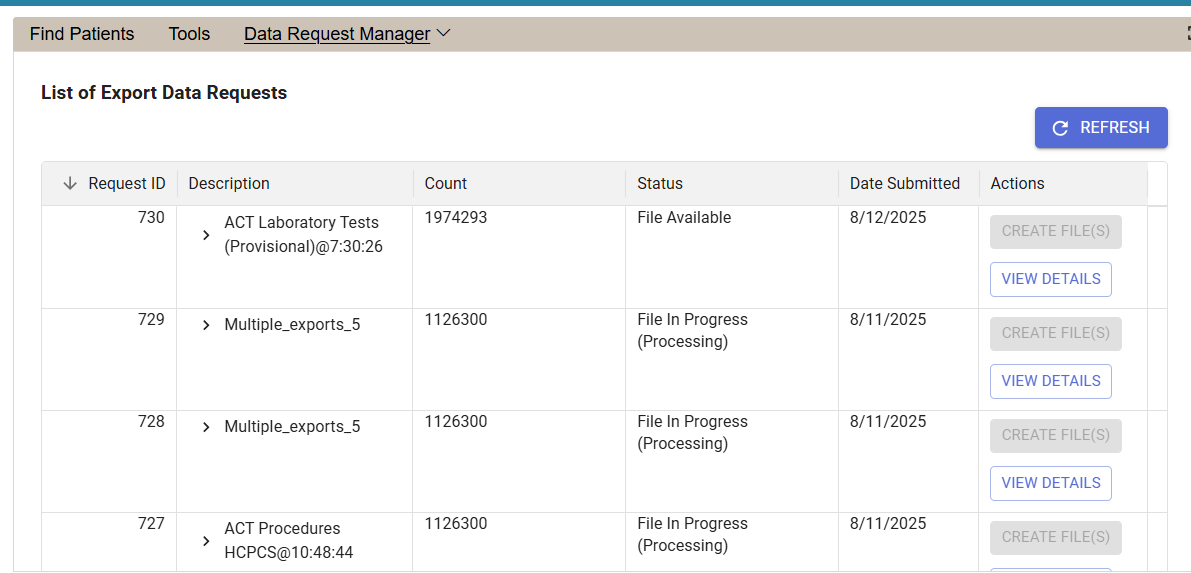Expand ACT Laboratory Tests row chevron
This screenshot has width=1191, height=573.
(206, 235)
